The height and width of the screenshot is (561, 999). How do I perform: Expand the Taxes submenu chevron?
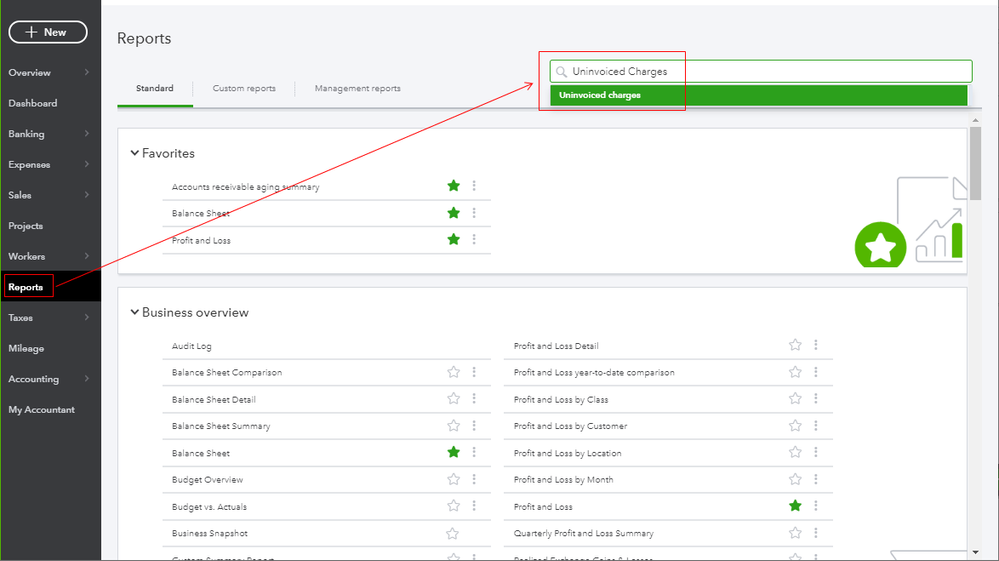click(x=87, y=316)
